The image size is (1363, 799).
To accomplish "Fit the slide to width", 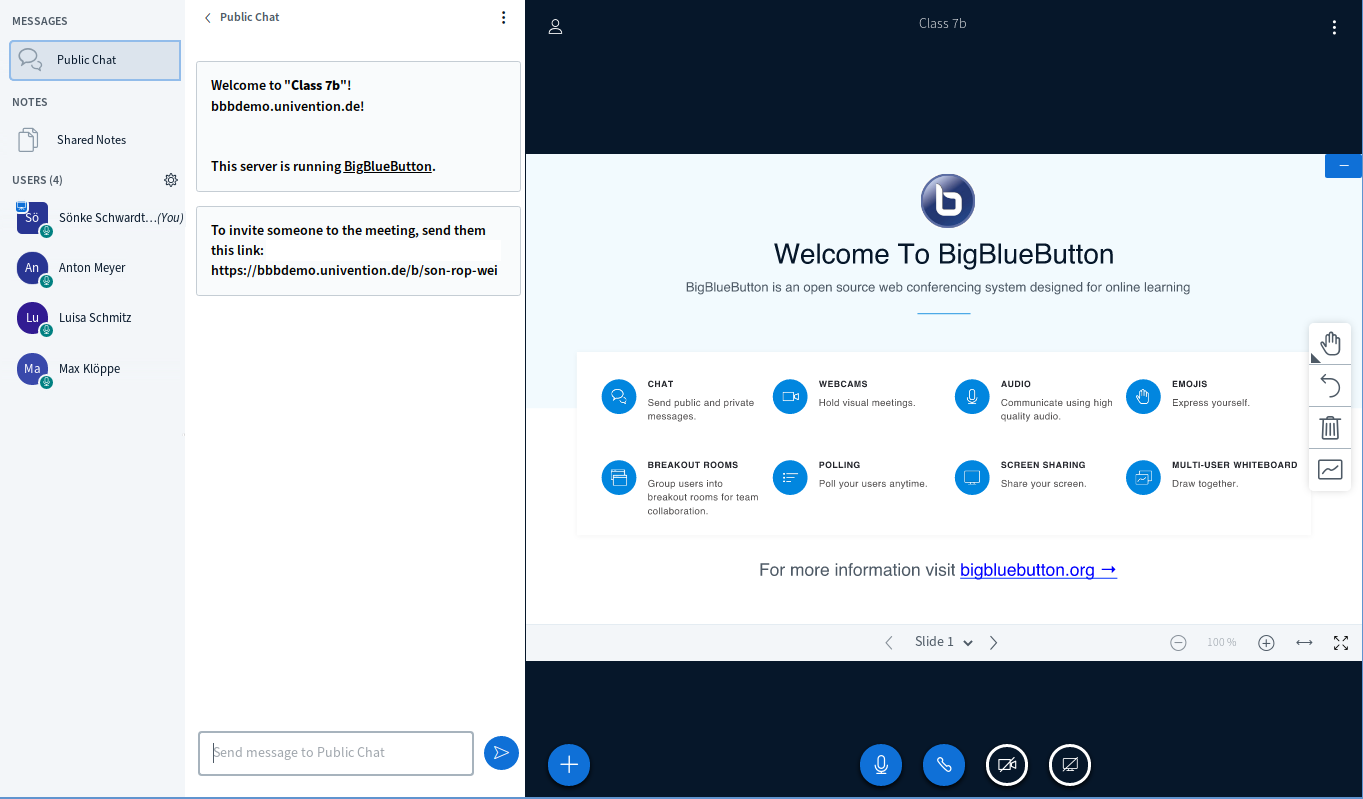I will [1304, 643].
